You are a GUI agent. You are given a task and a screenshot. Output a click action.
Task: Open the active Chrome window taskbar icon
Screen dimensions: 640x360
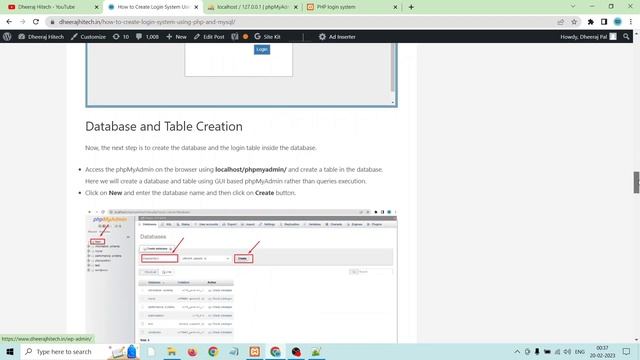click(x=276, y=351)
